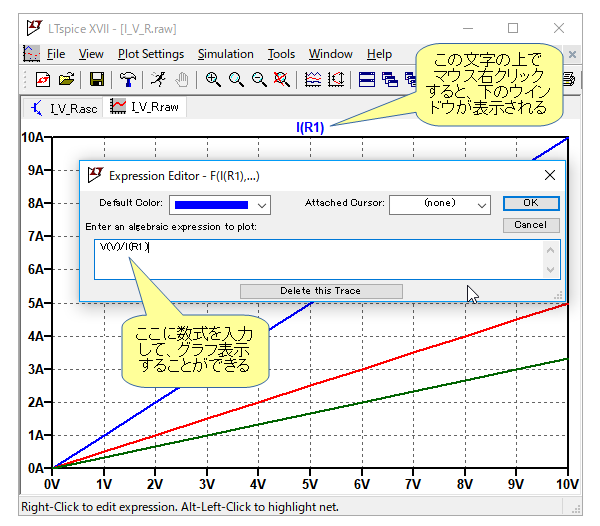Click the Save floppy disk icon
The width and height of the screenshot is (600, 526).
(x=97, y=79)
